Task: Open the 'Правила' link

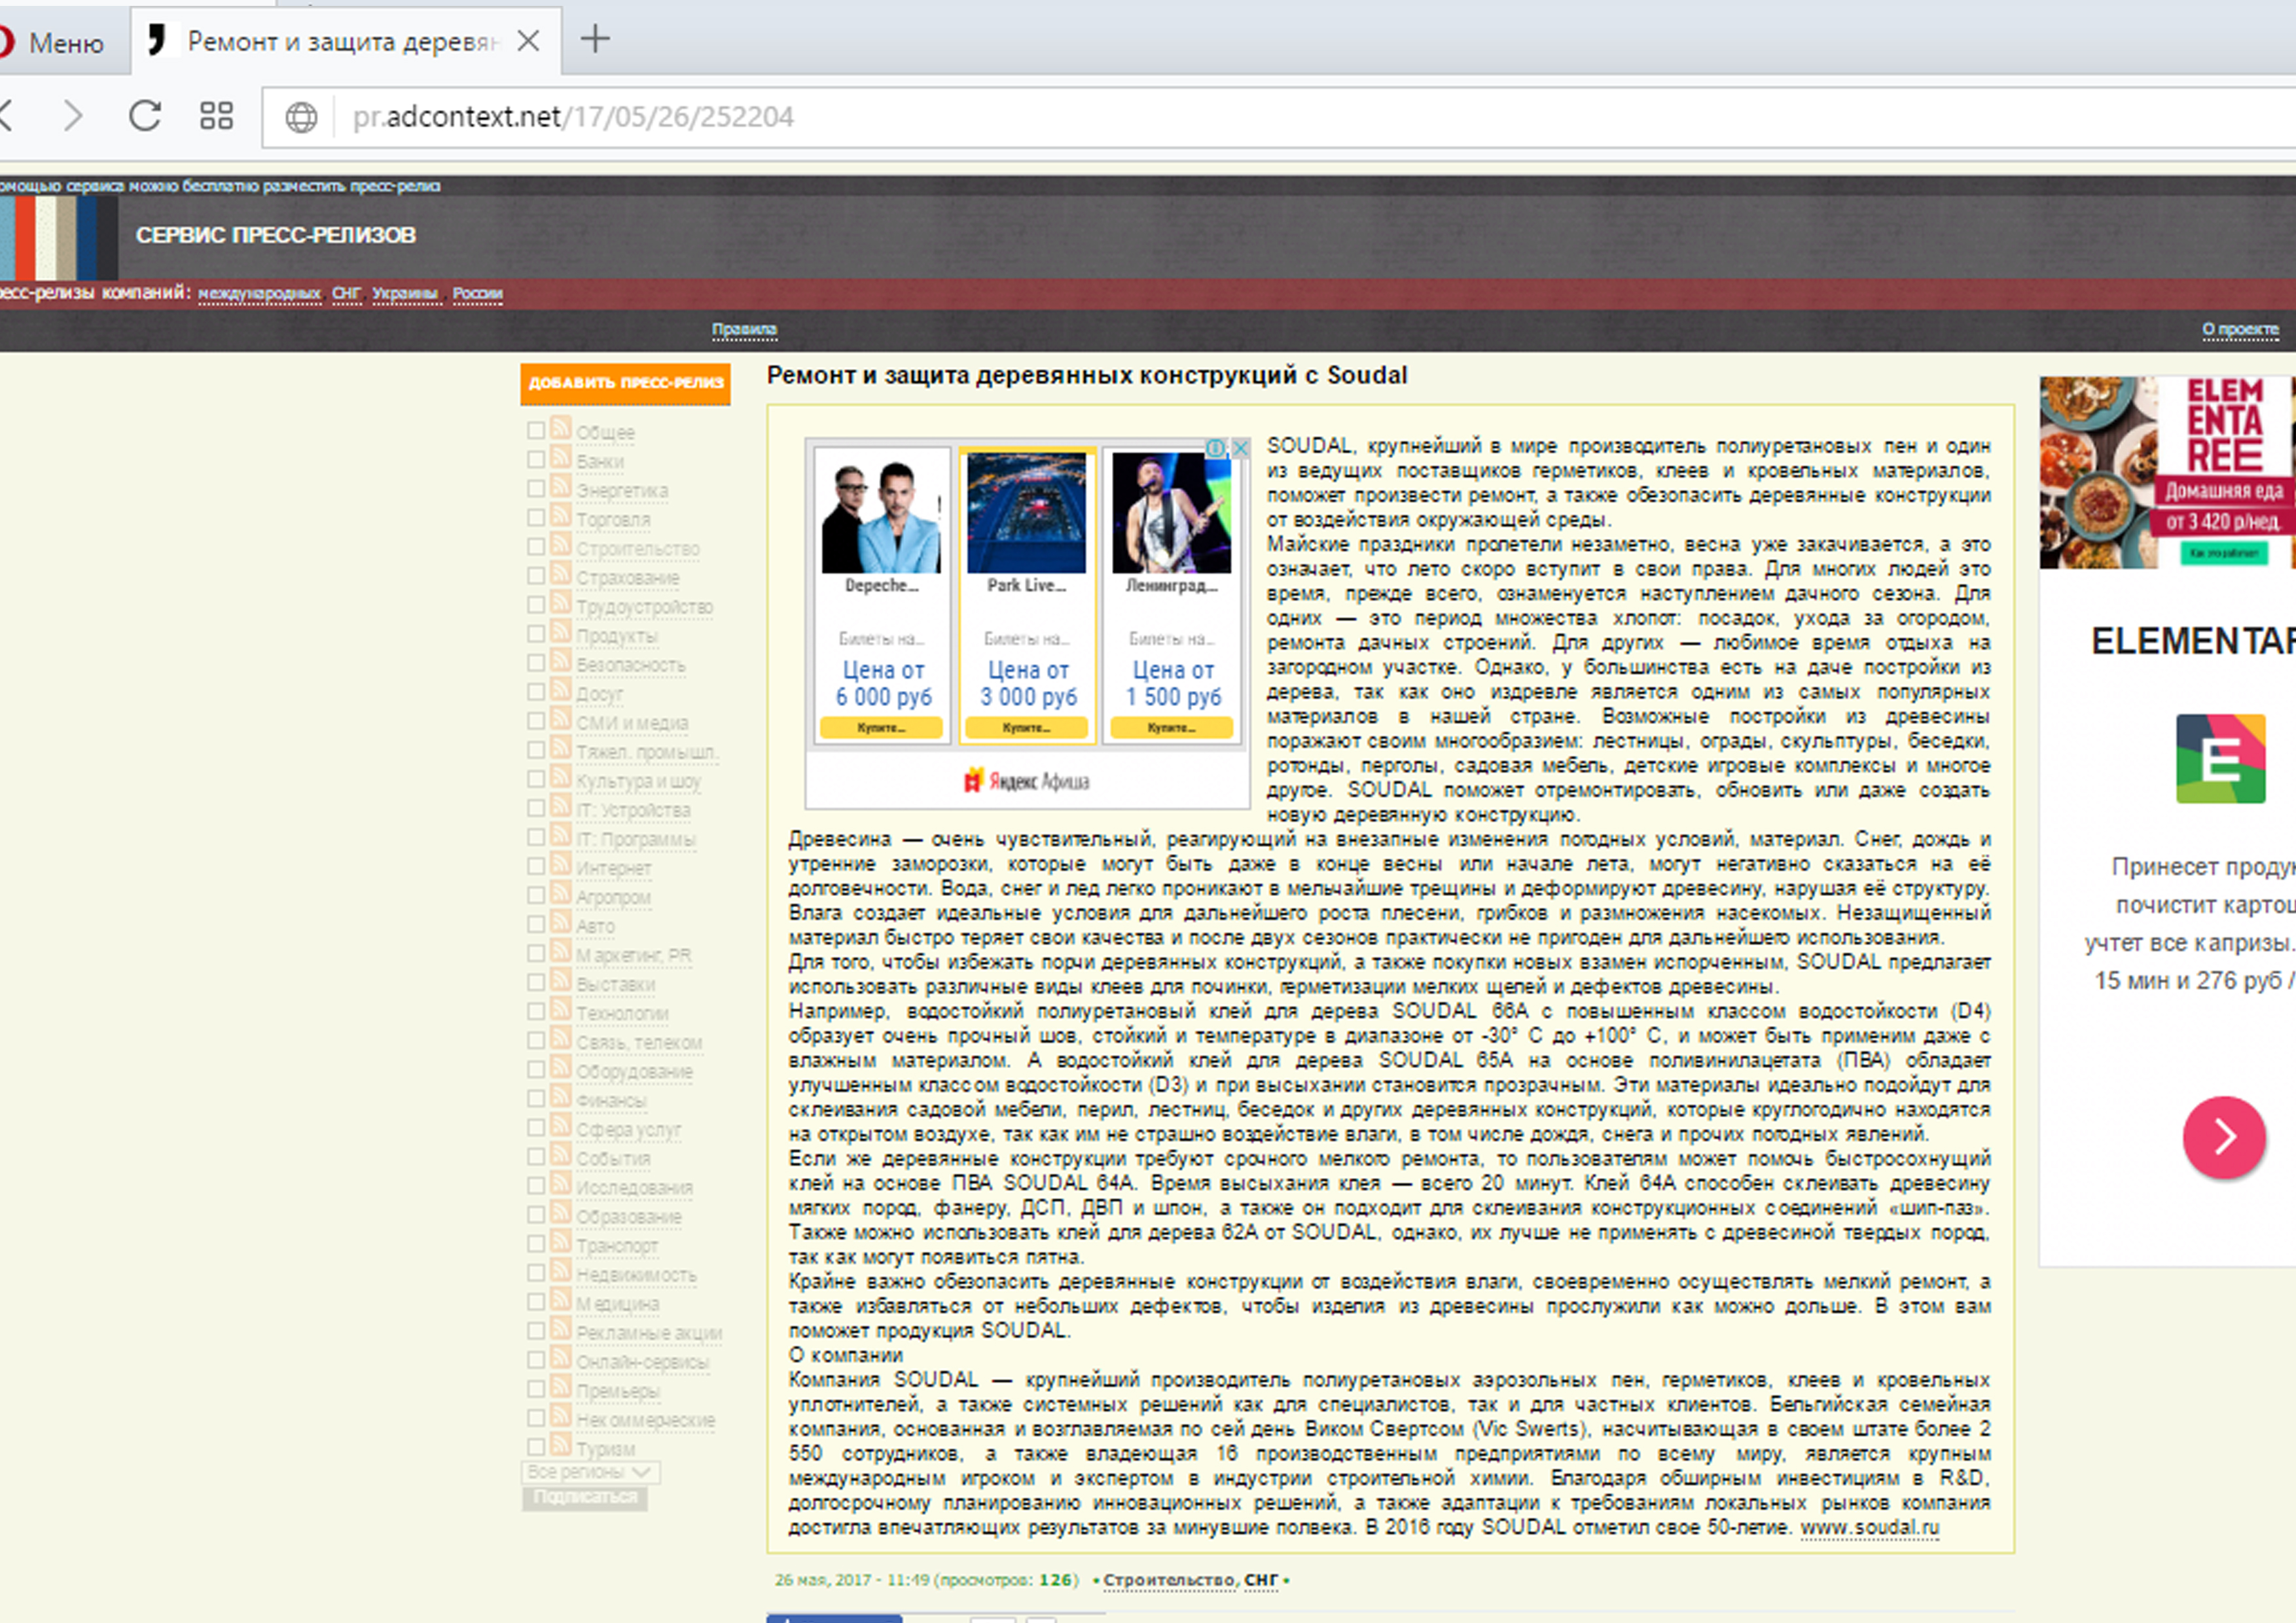Action: point(744,329)
